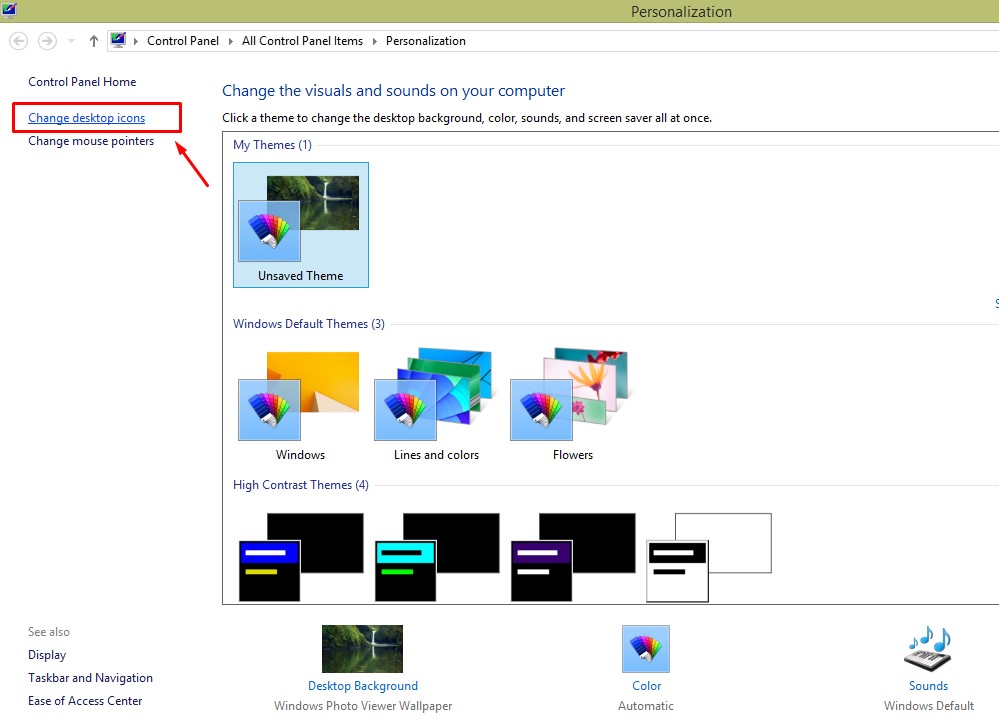Open Control Panel Home
Image resolution: width=999 pixels, height=725 pixels.
82,82
